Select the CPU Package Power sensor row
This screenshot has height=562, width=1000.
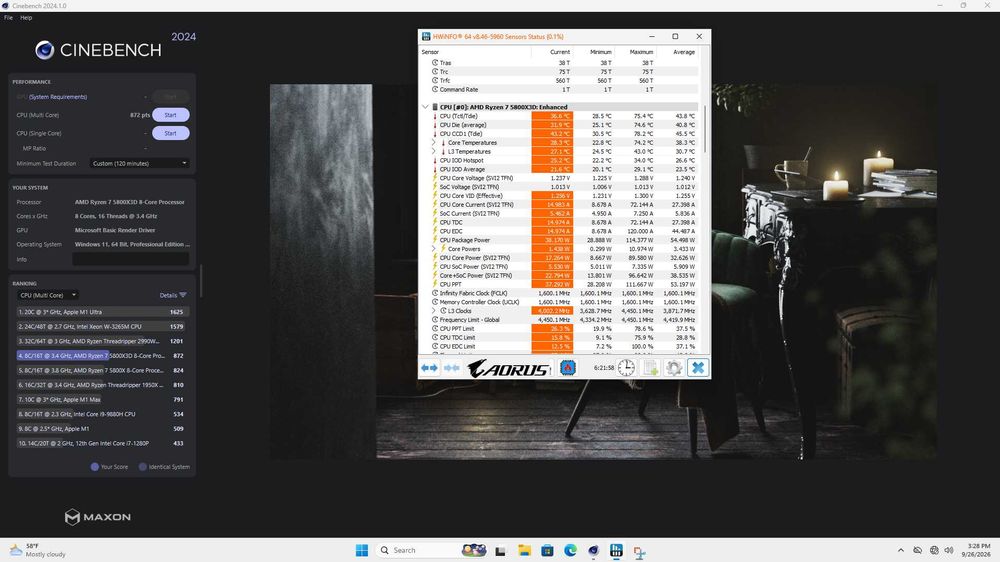click(x=559, y=240)
